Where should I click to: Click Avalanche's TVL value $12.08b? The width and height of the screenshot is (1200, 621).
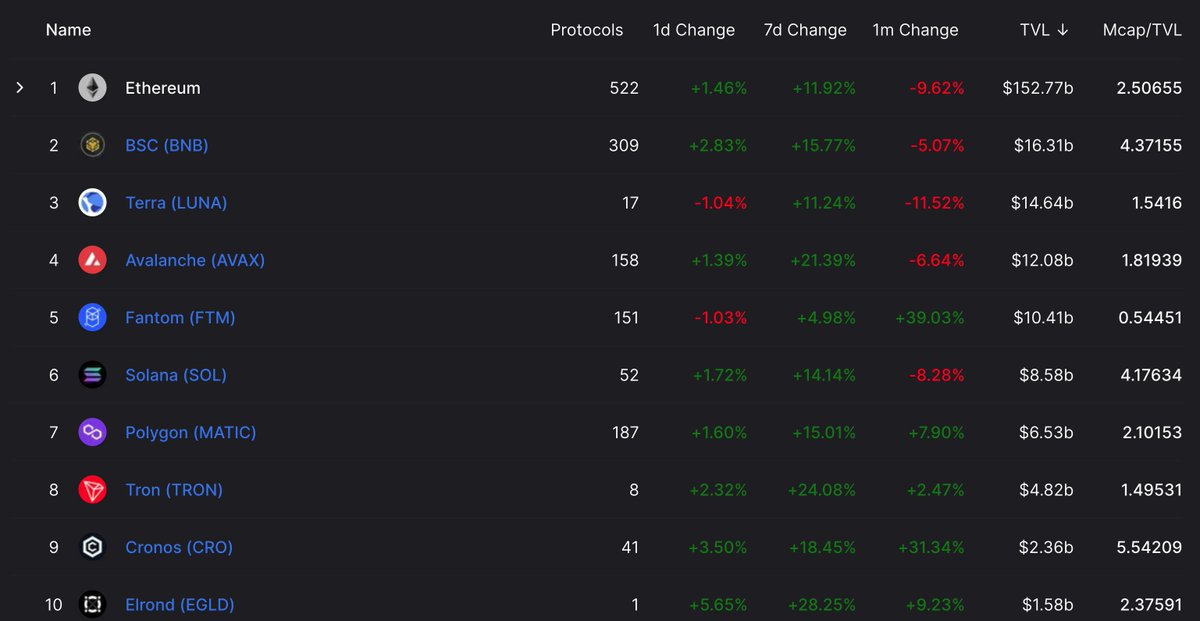[1043, 260]
